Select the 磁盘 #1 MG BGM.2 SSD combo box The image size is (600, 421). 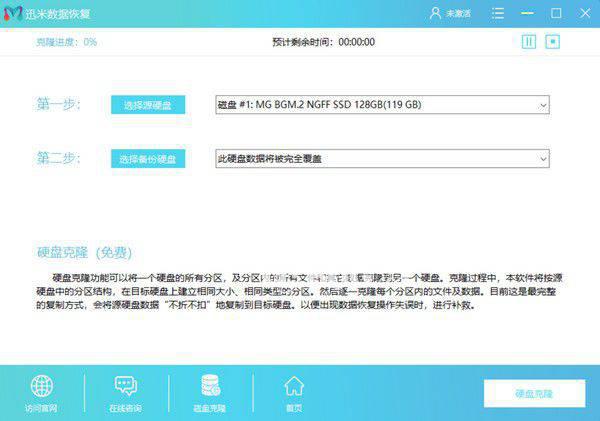[382, 105]
